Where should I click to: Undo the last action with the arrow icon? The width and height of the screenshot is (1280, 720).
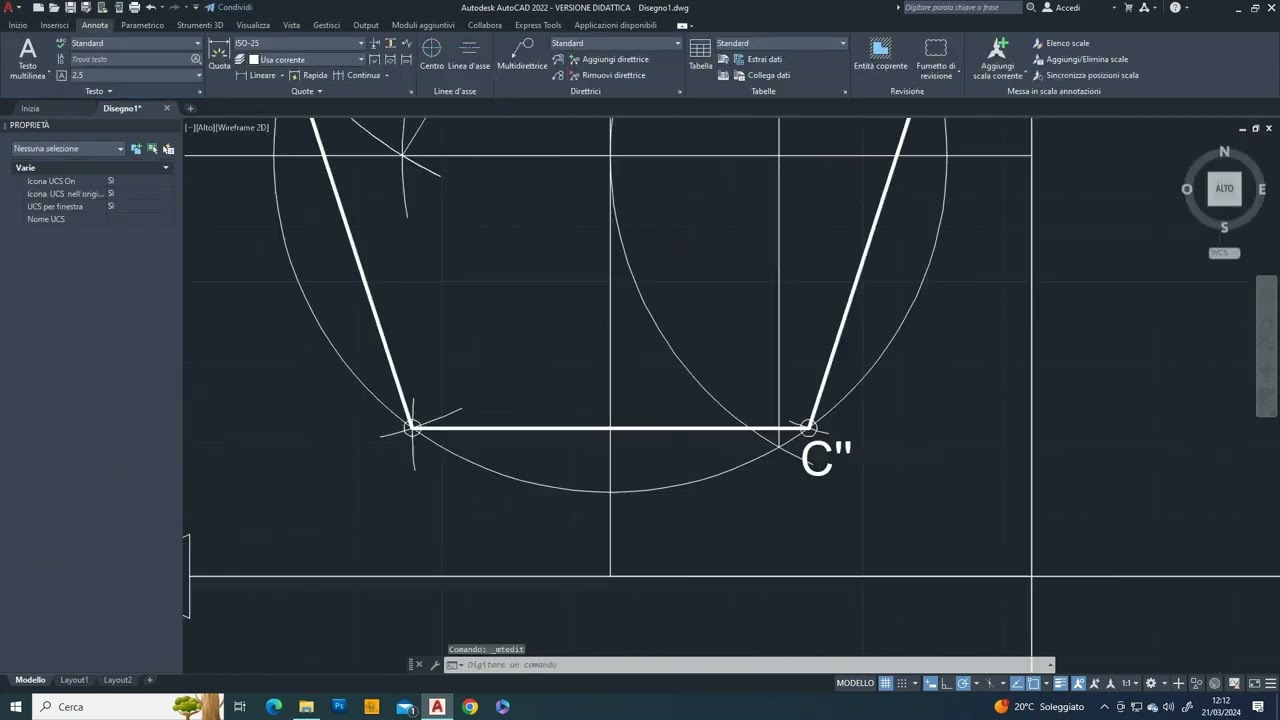(x=151, y=7)
